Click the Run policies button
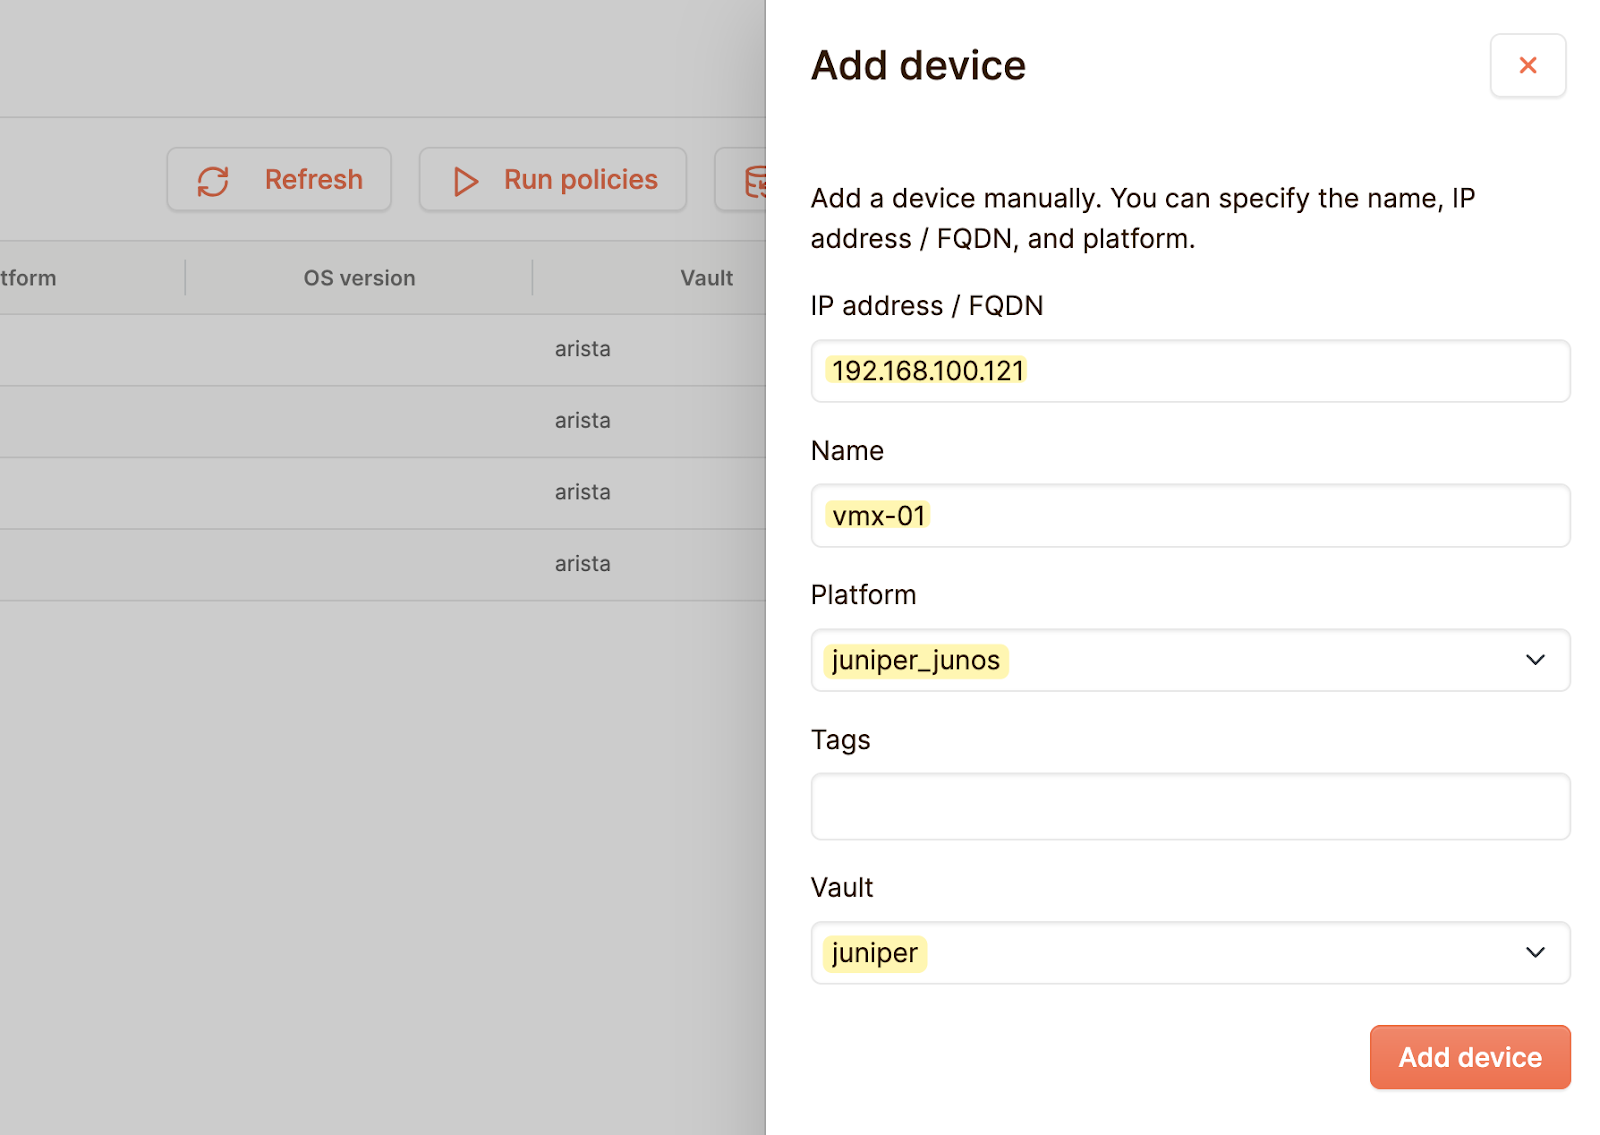 pyautogui.click(x=553, y=180)
